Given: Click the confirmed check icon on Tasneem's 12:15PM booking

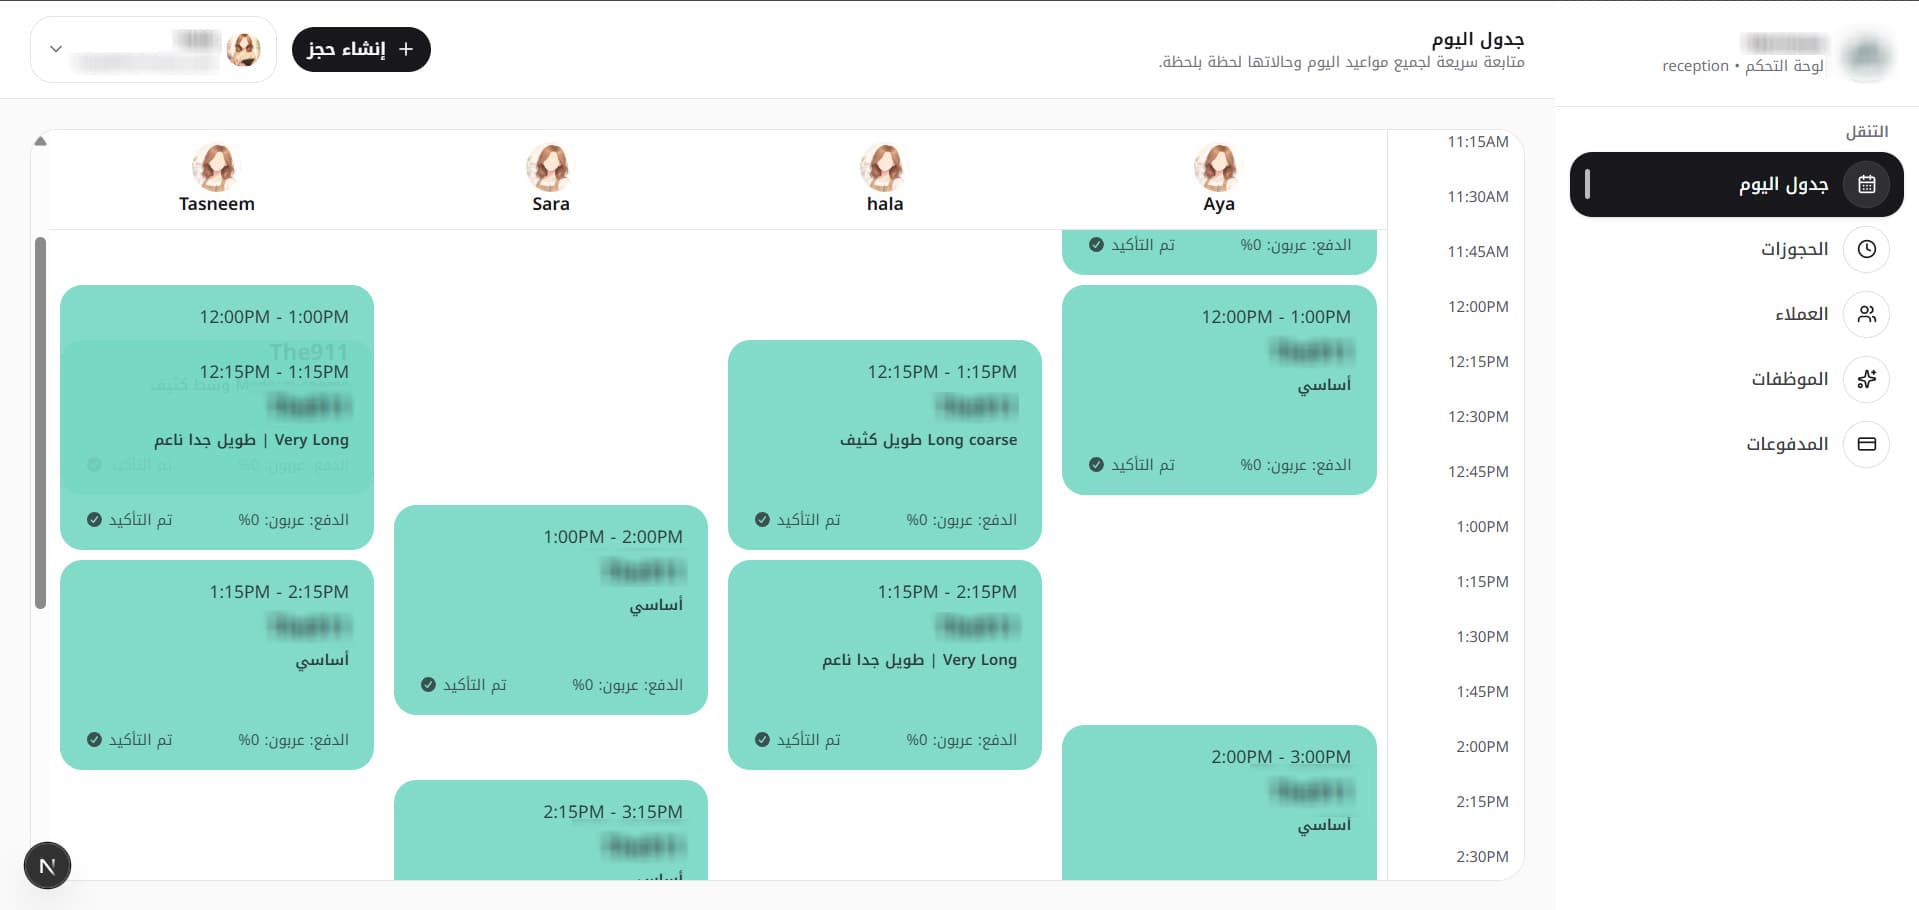Looking at the screenshot, I should pos(94,520).
